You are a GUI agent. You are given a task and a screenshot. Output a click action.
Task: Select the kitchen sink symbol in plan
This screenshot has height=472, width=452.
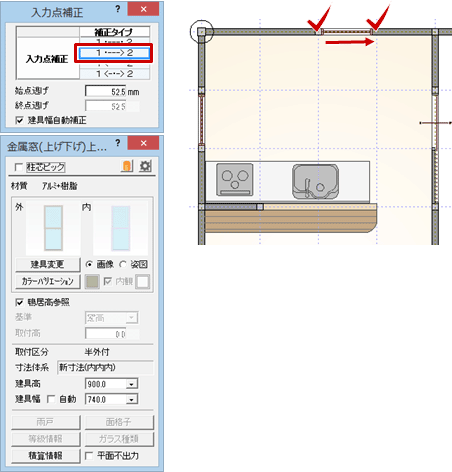click(x=315, y=181)
